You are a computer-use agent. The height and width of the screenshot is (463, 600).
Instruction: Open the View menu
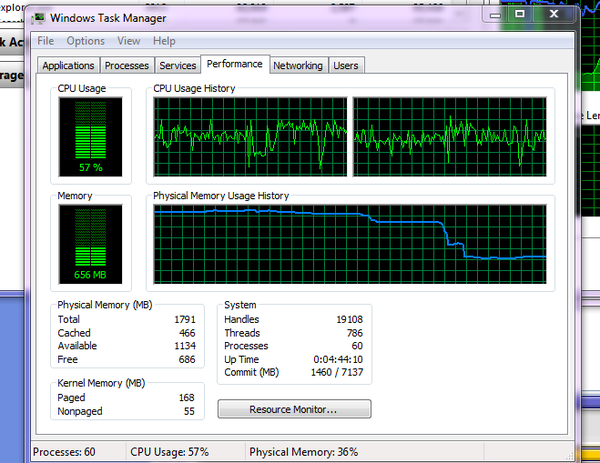pyautogui.click(x=128, y=41)
